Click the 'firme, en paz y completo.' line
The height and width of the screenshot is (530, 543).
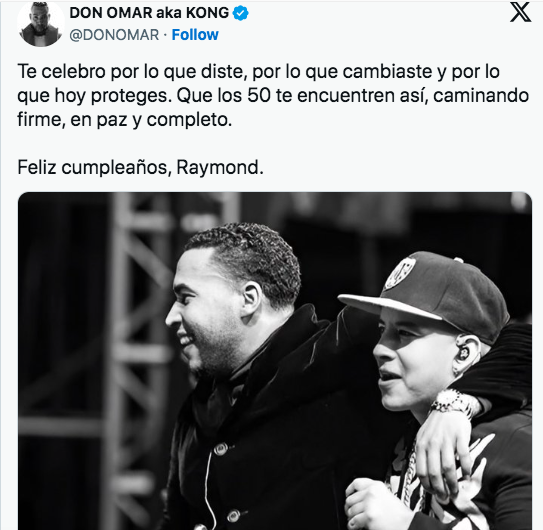tap(125, 120)
